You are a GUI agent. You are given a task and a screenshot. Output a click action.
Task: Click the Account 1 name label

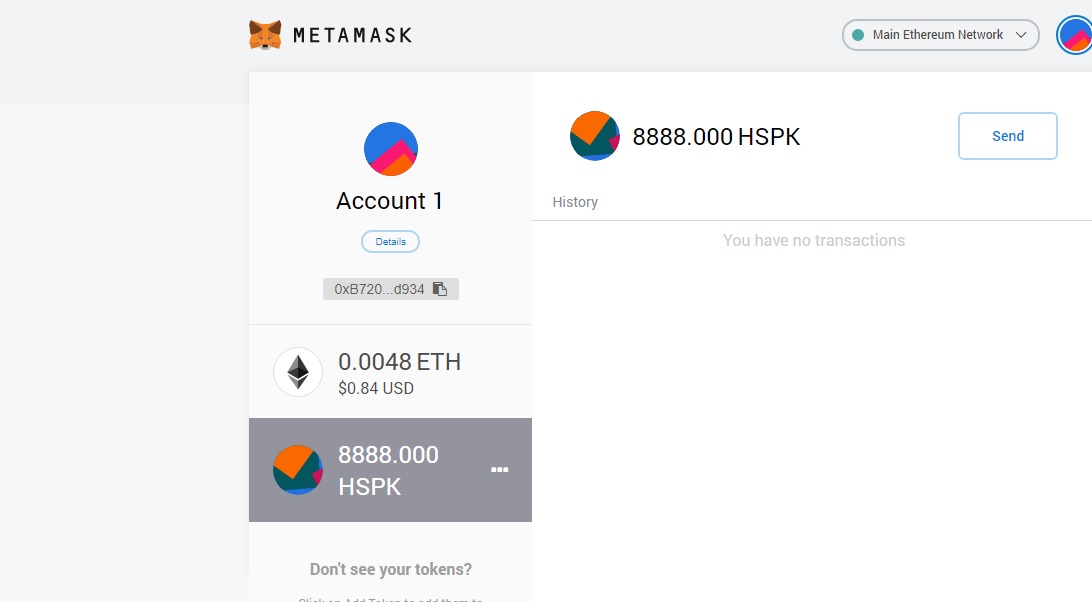pyautogui.click(x=390, y=201)
